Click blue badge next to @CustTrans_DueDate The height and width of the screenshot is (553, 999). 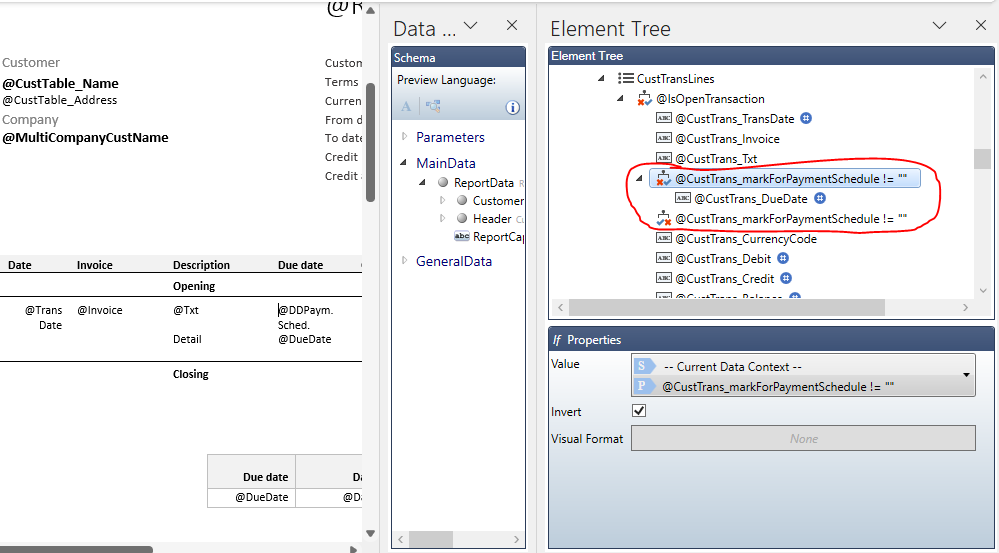[819, 198]
